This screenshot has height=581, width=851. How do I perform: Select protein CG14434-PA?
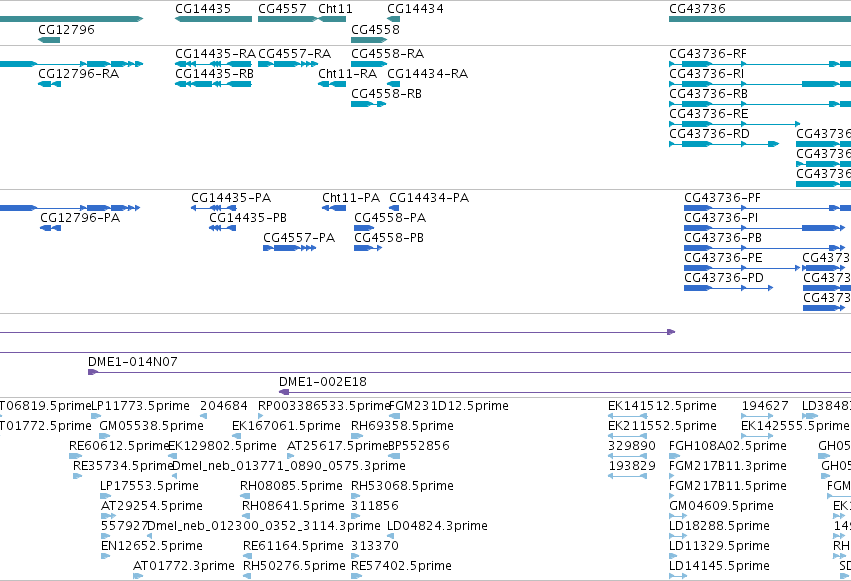(394, 208)
